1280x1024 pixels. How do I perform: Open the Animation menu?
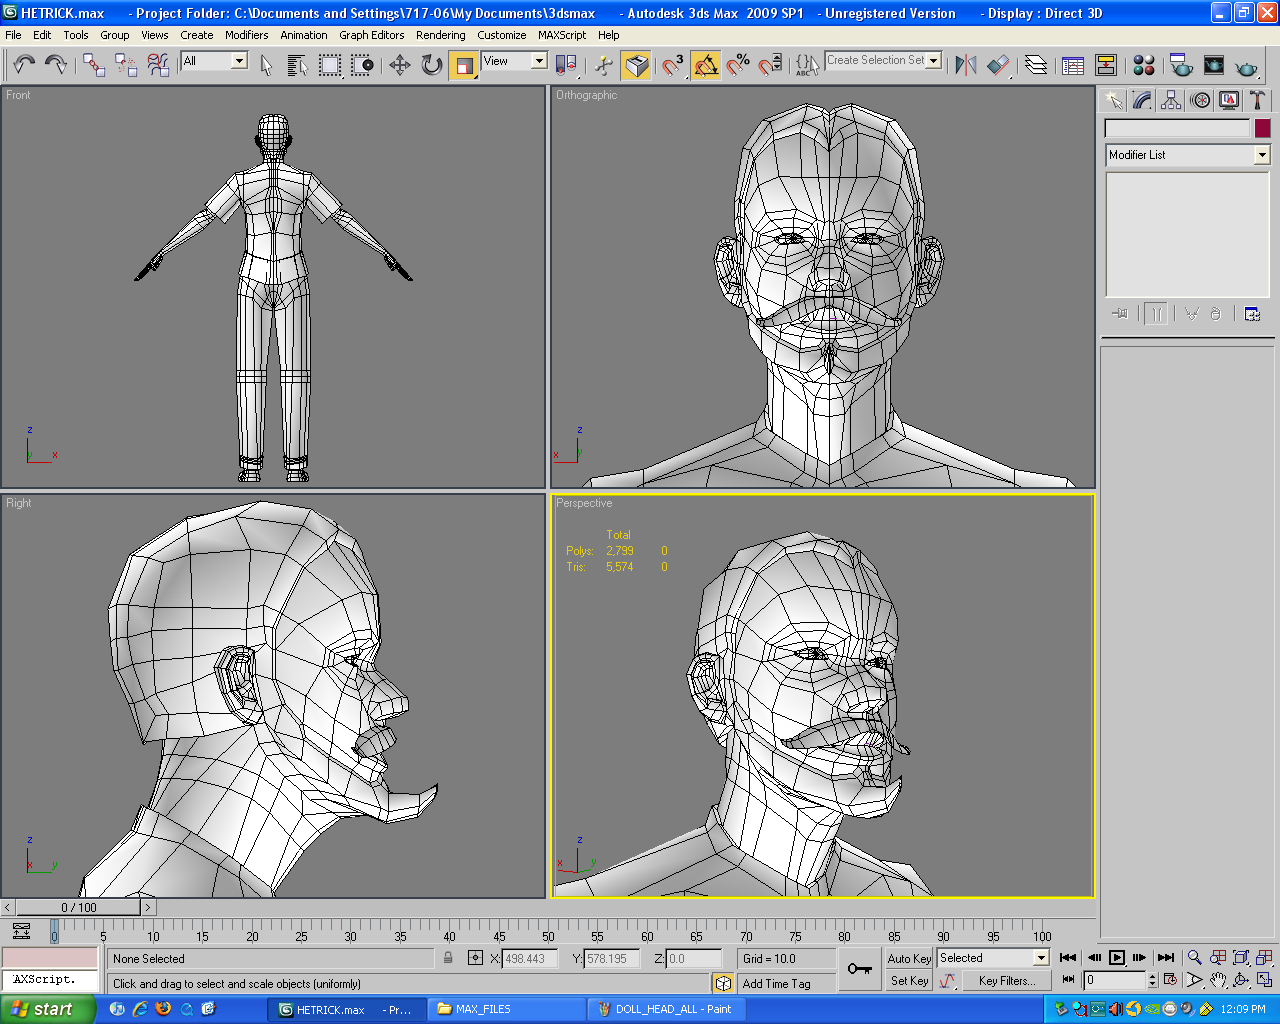coord(304,35)
